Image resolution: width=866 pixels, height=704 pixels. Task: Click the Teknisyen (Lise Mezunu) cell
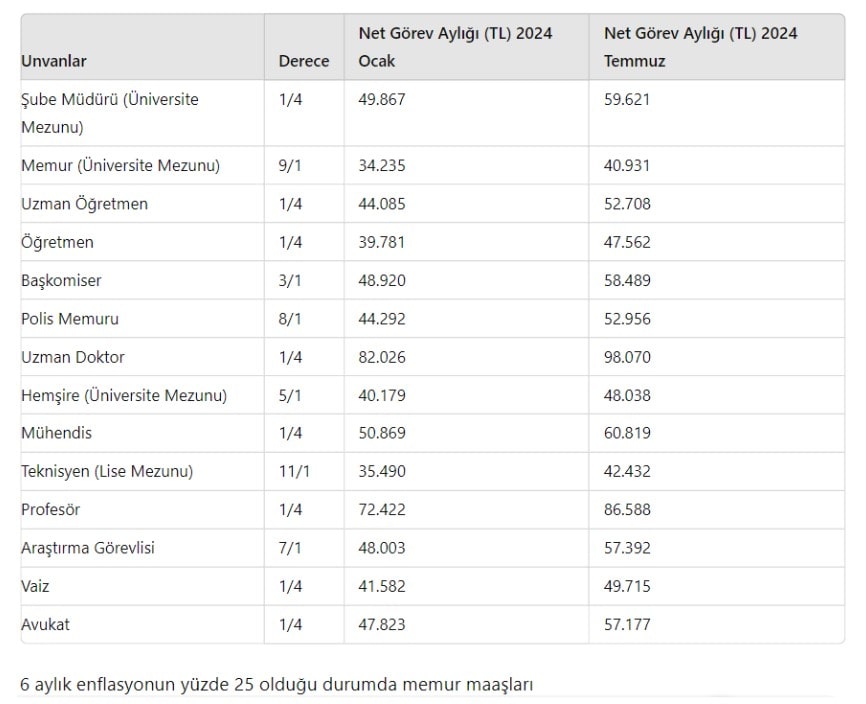point(107,471)
